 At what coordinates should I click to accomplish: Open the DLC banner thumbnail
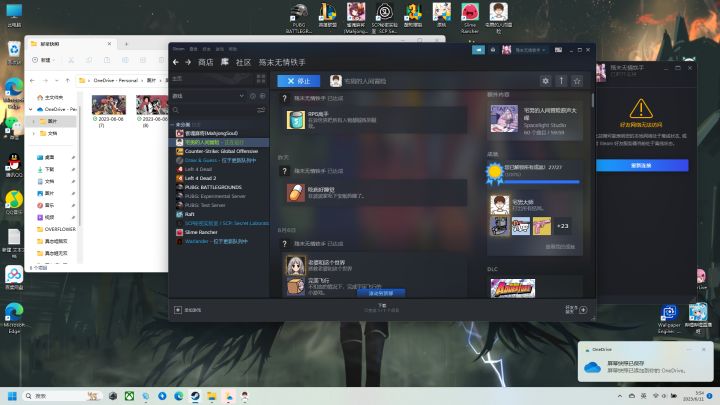click(512, 288)
